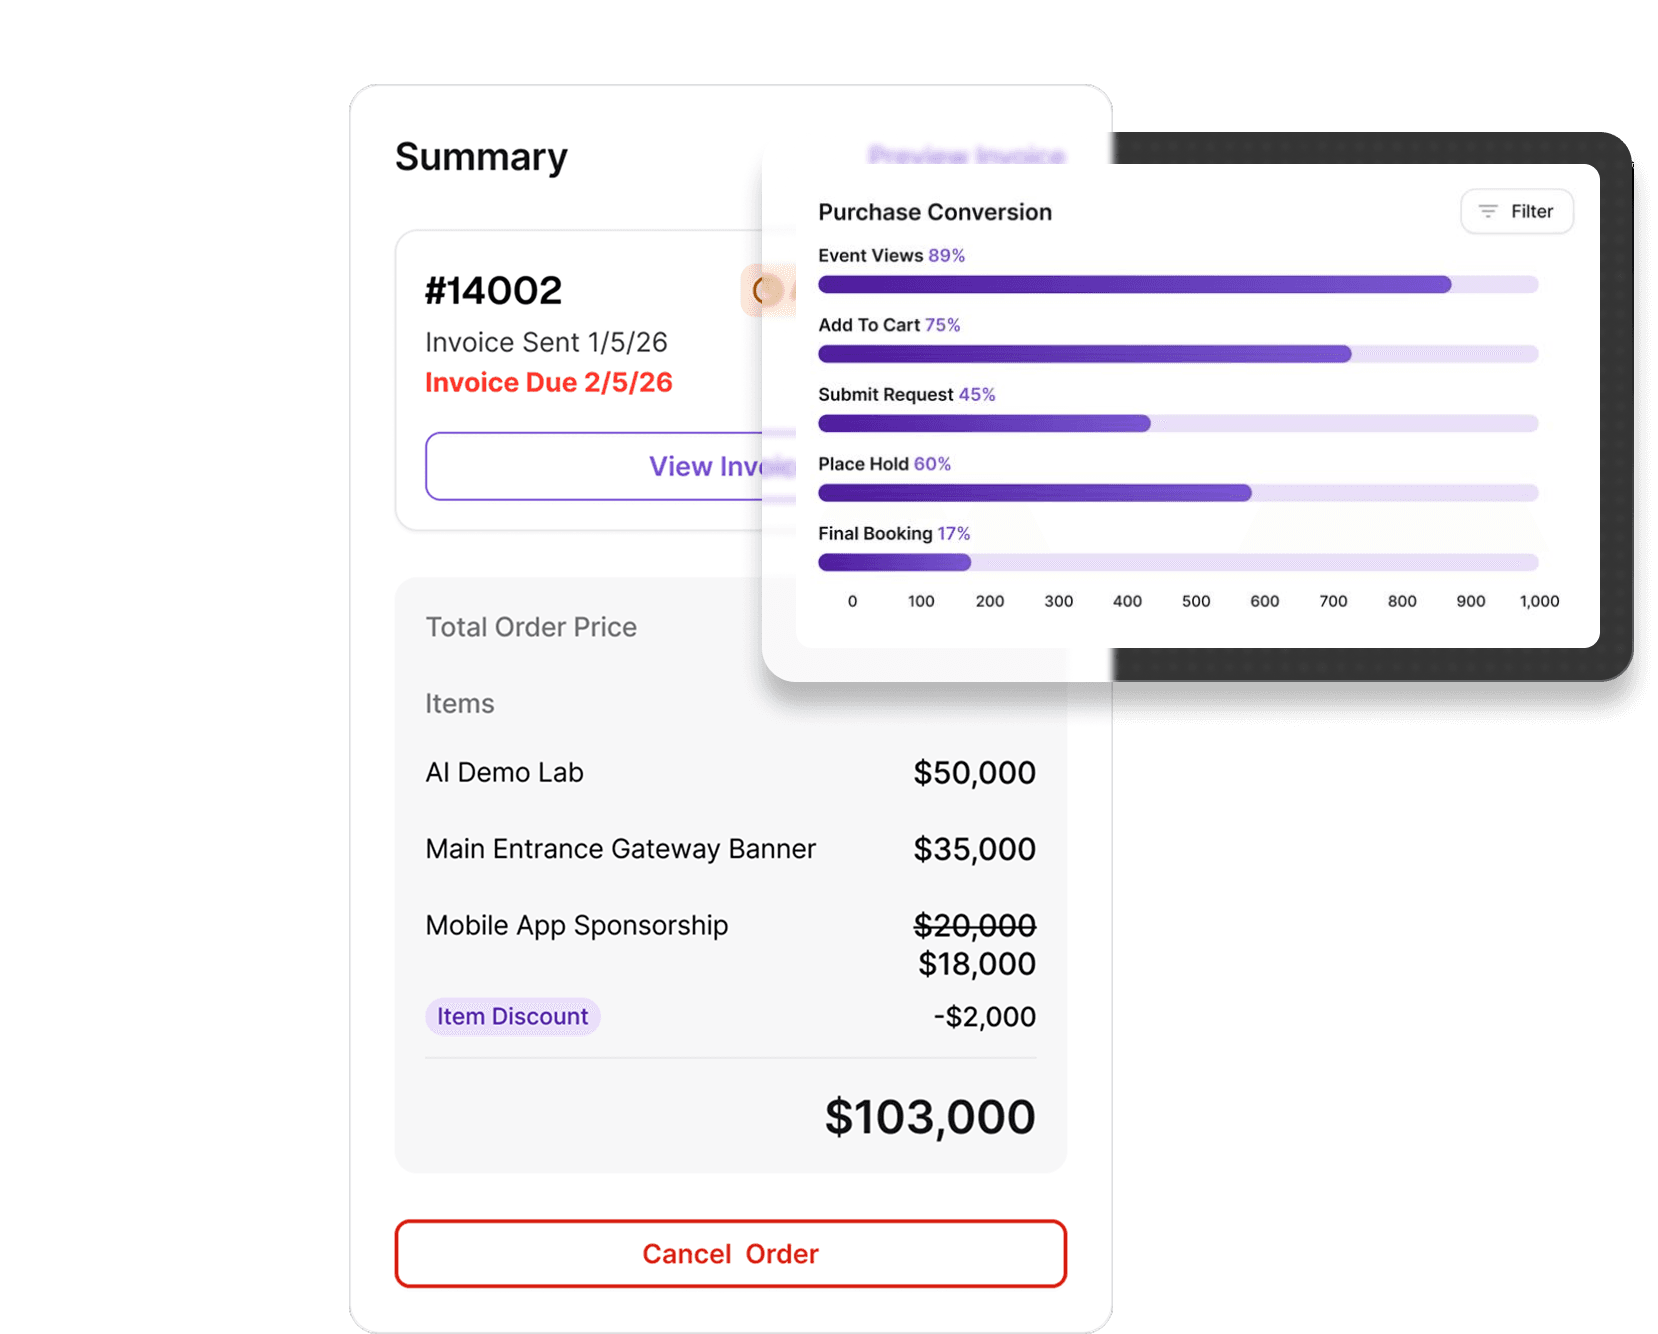Open the Filter options for Purchase Conversion
The width and height of the screenshot is (1658, 1334).
click(x=1516, y=211)
